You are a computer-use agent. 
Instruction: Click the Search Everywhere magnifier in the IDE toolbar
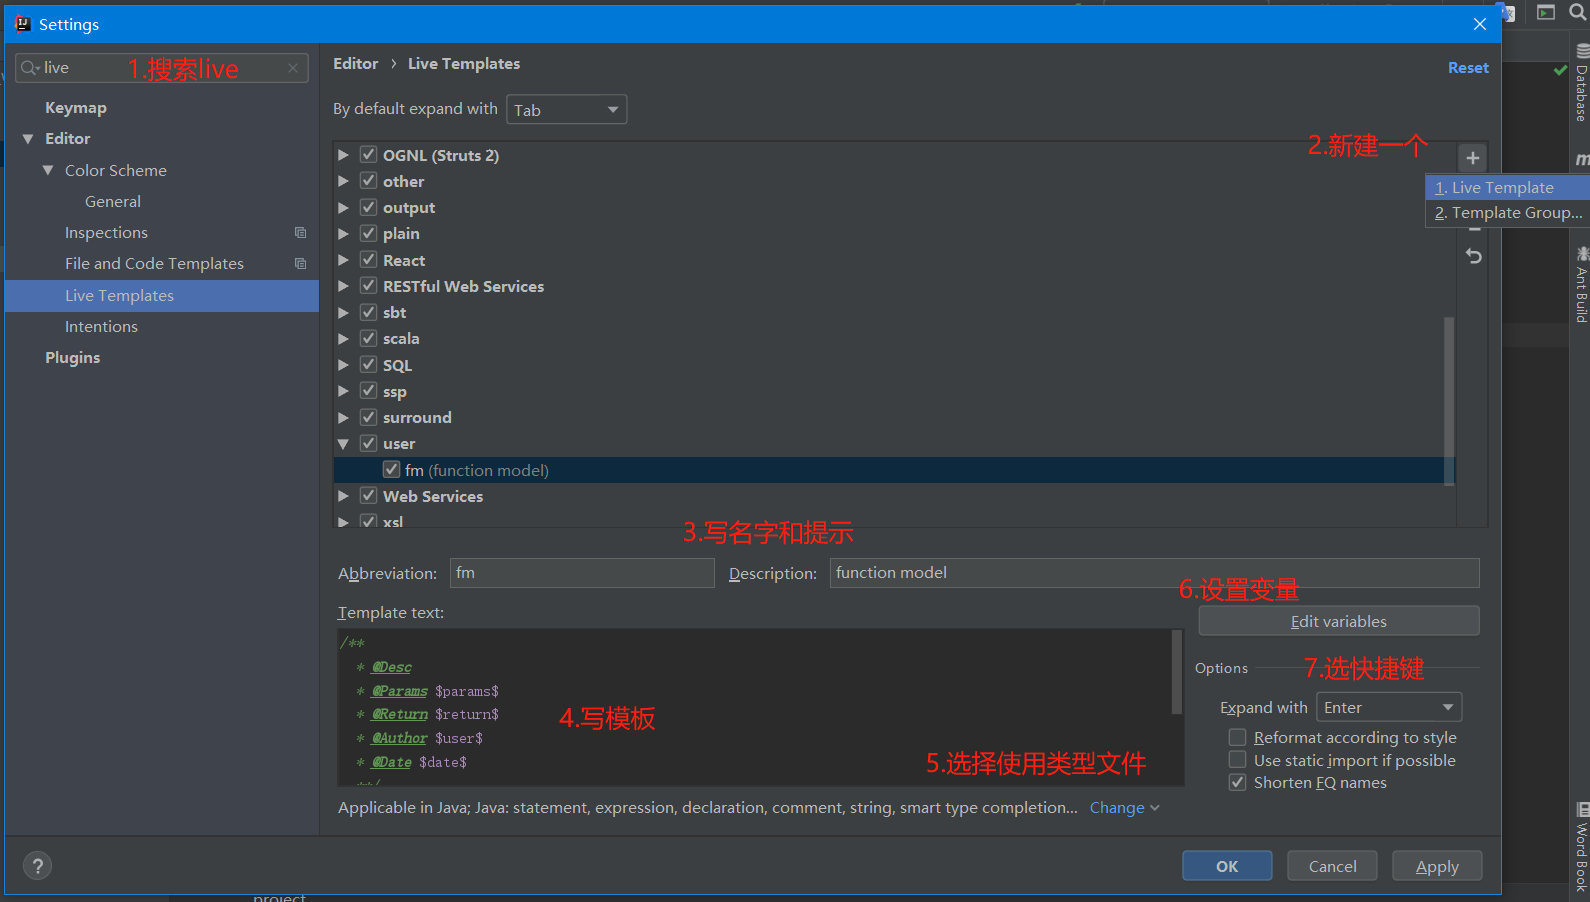click(x=1578, y=12)
